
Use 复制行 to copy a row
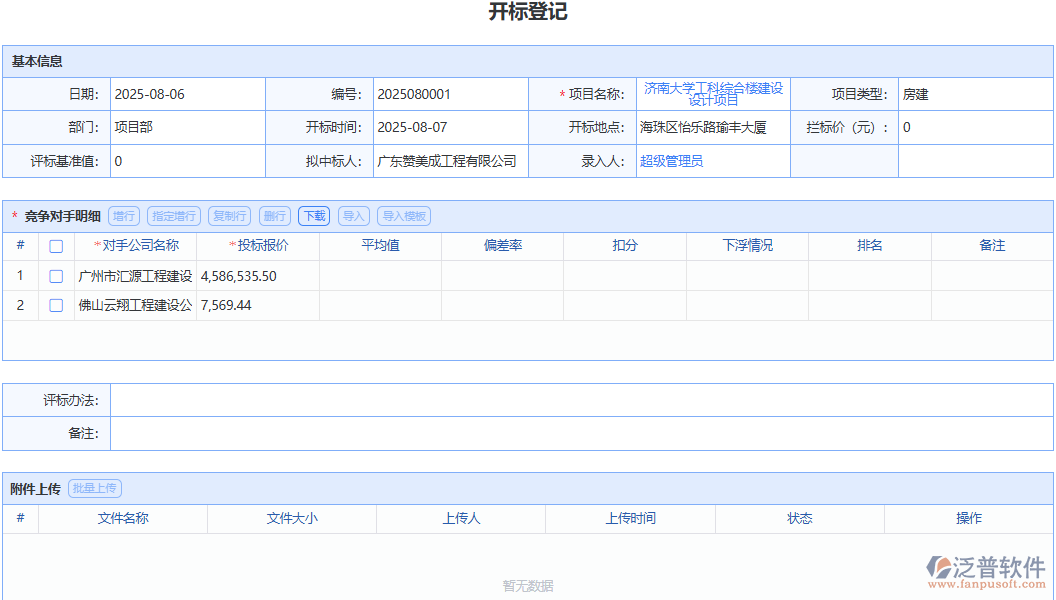230,215
